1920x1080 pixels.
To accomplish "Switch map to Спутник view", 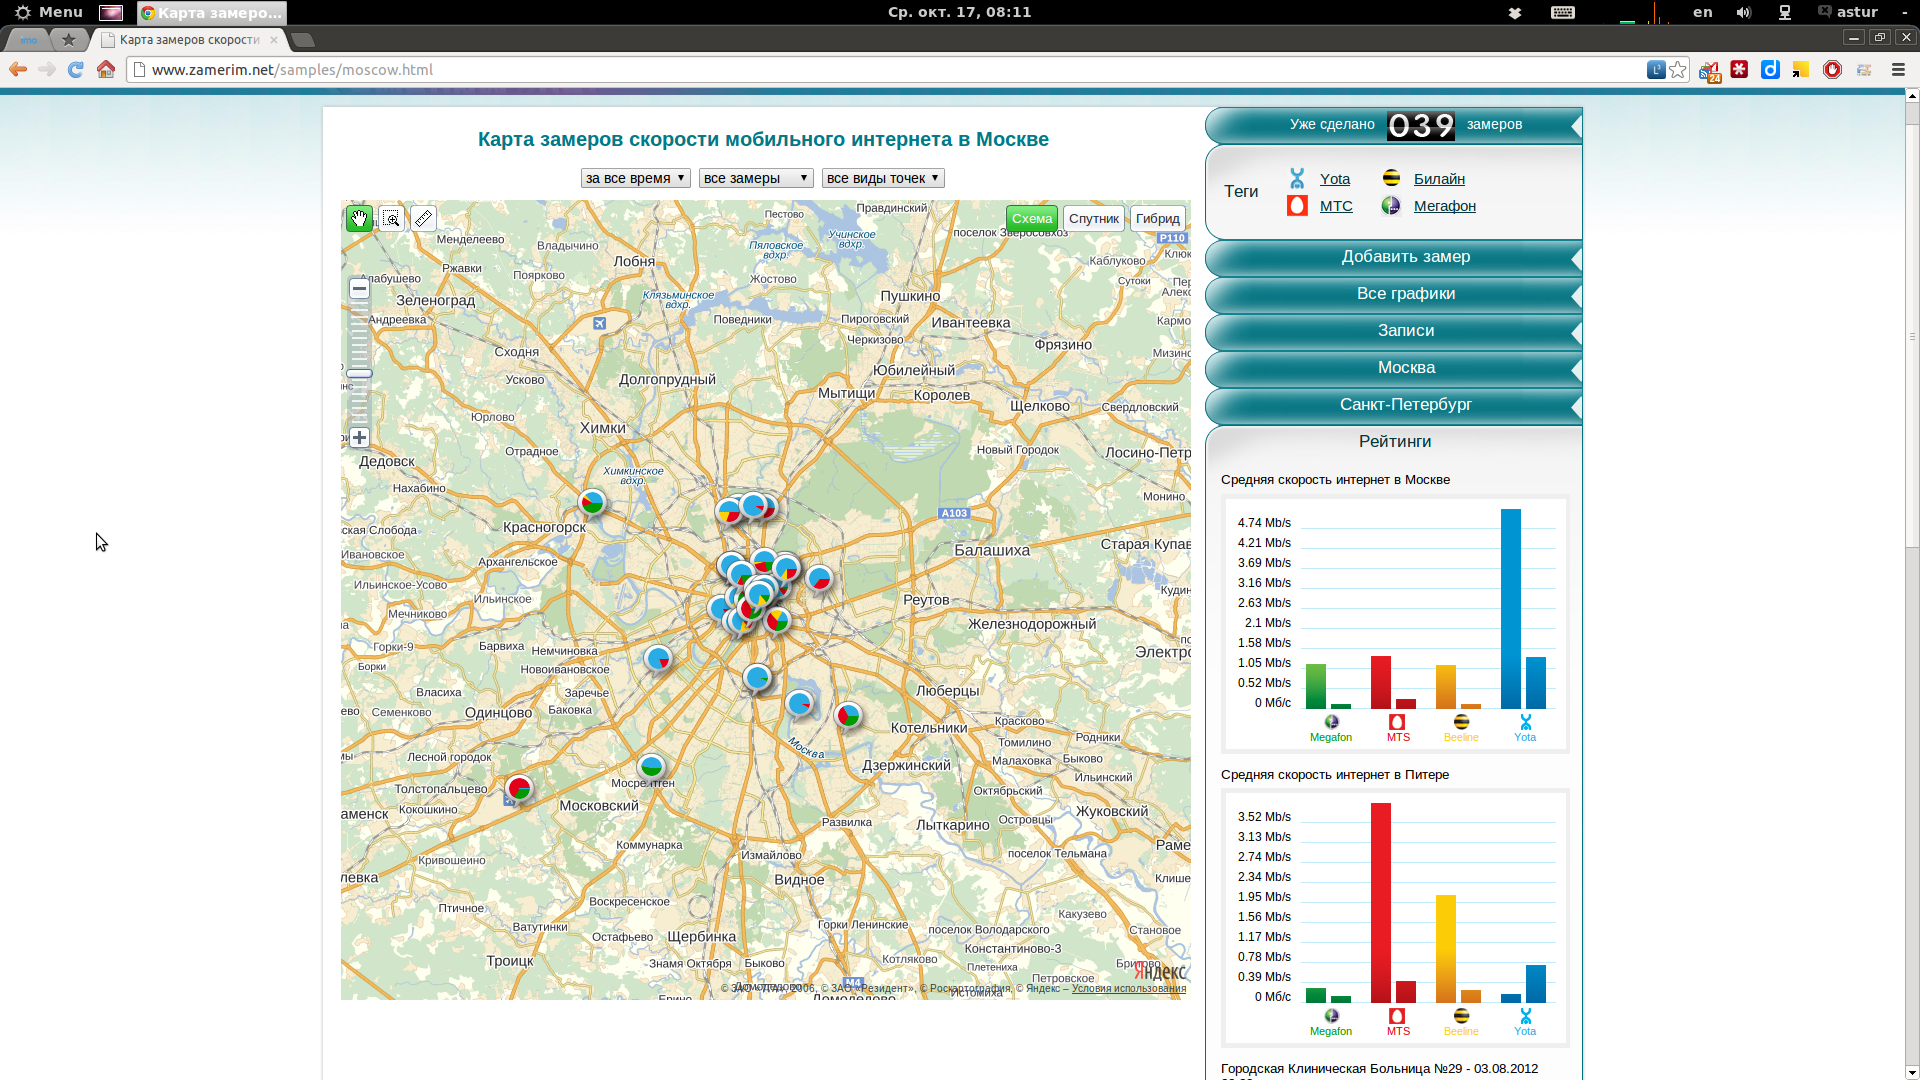I will tap(1093, 218).
